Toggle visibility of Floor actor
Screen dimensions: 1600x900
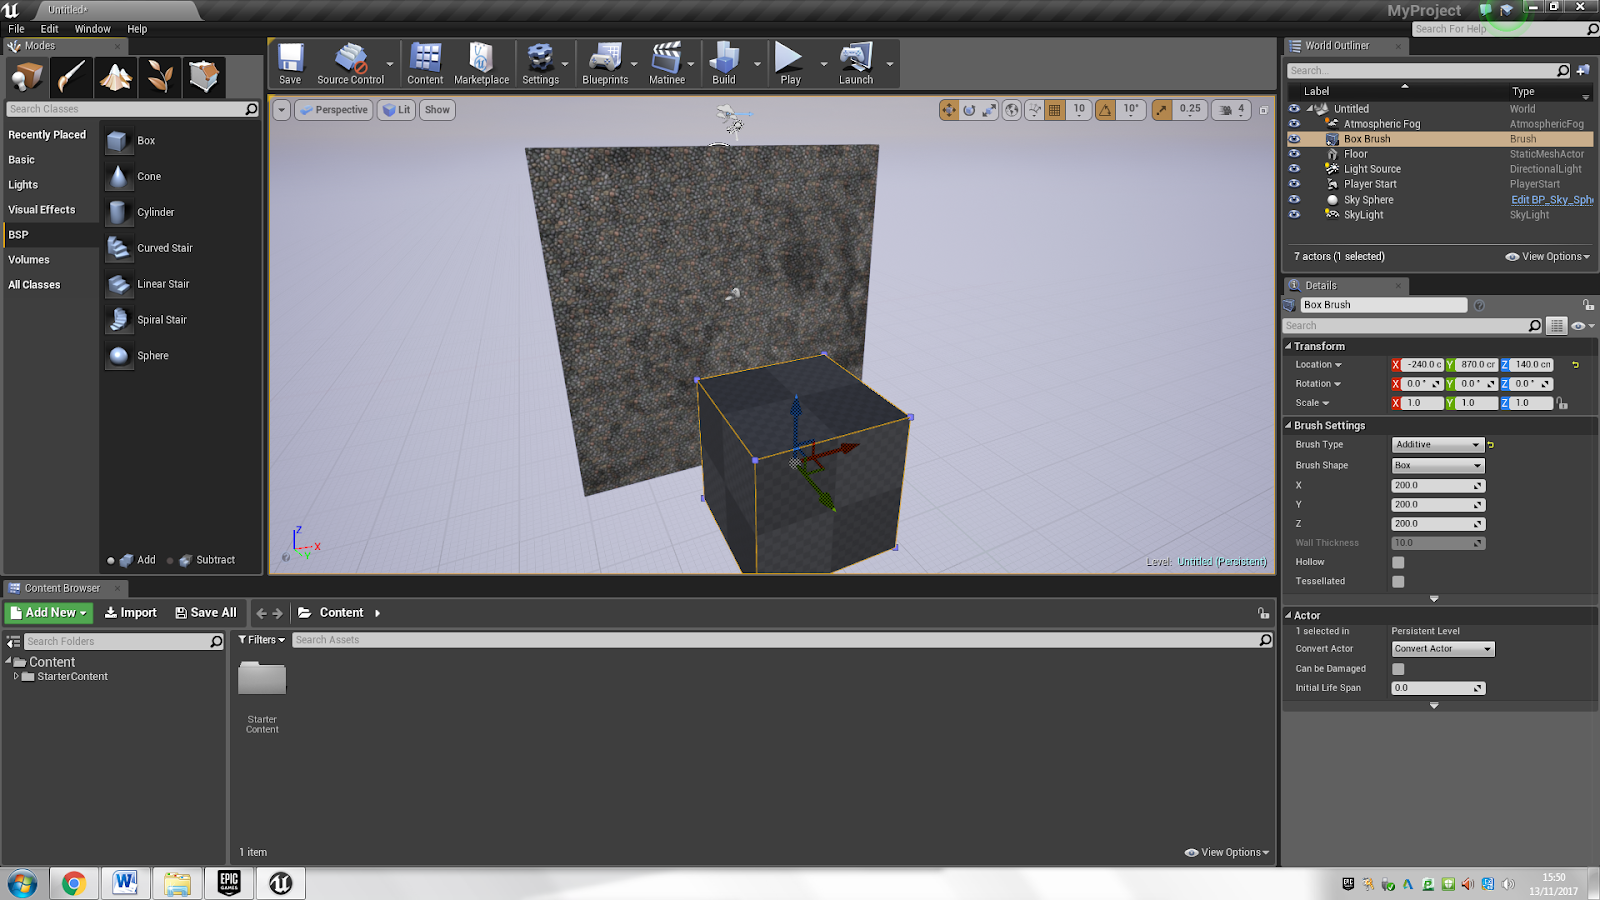1294,154
